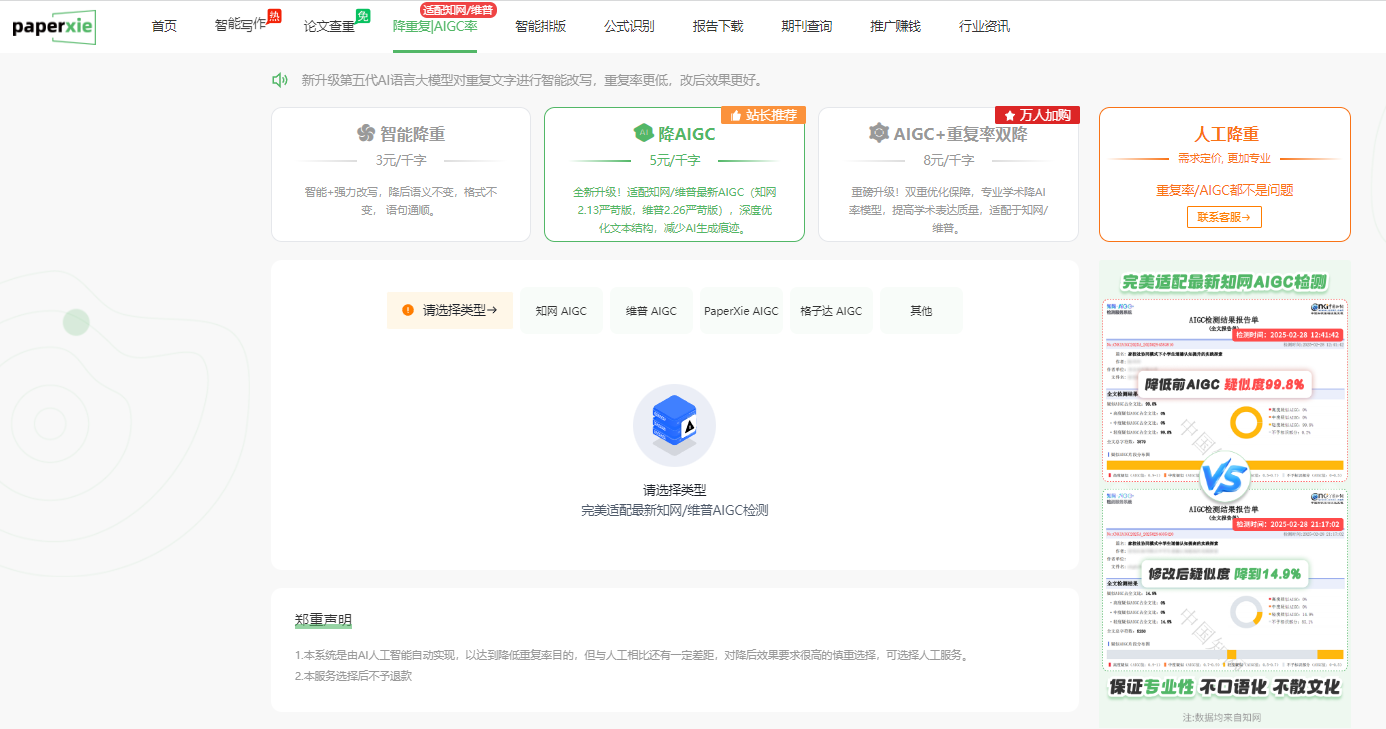Image resolution: width=1386 pixels, height=729 pixels.
Task: Choose the 其他 type option
Action: coord(921,311)
